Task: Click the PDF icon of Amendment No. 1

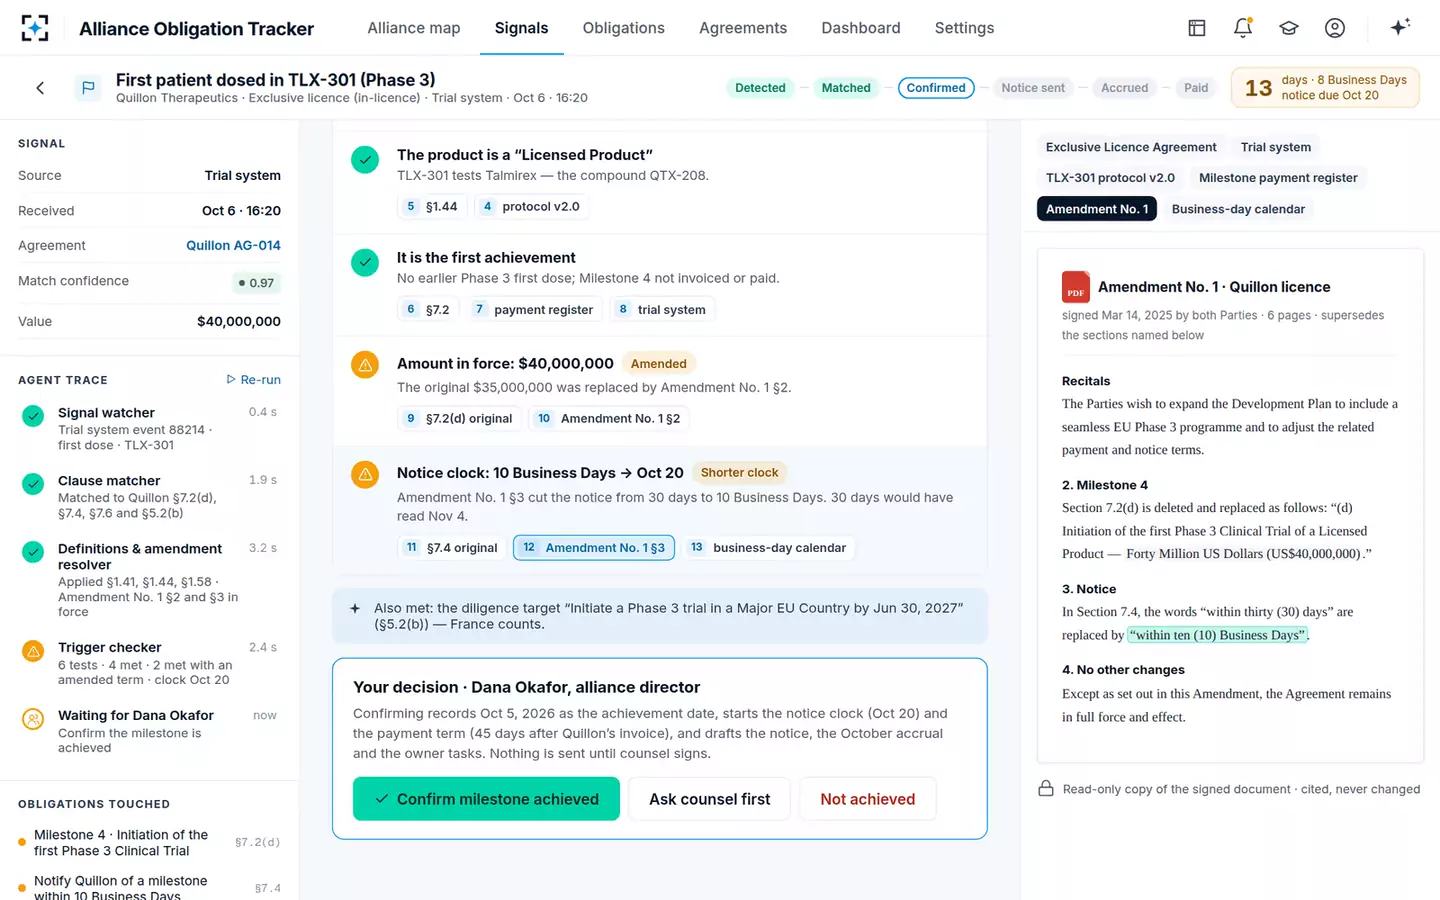Action: pyautogui.click(x=1076, y=287)
